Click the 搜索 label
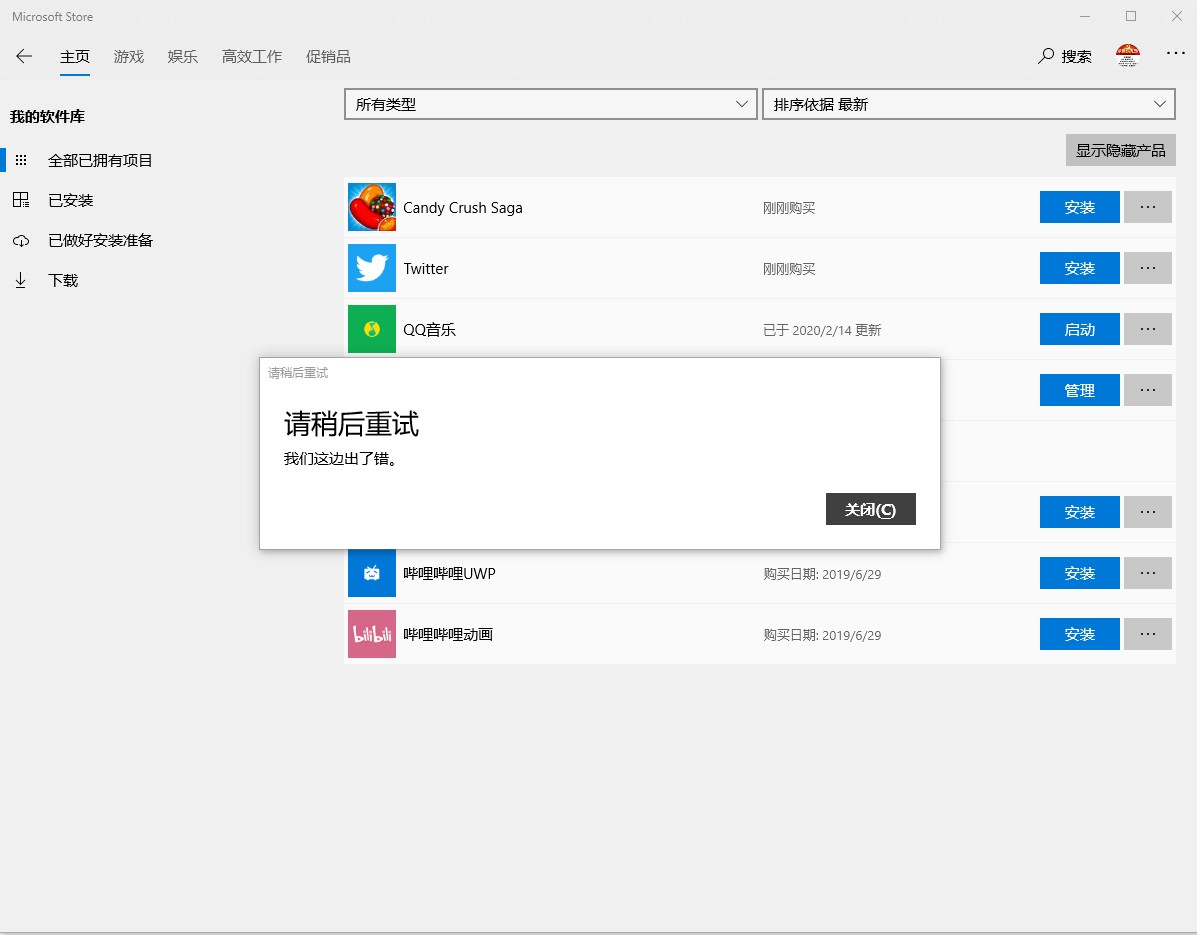This screenshot has width=1197, height=935. [x=1076, y=56]
